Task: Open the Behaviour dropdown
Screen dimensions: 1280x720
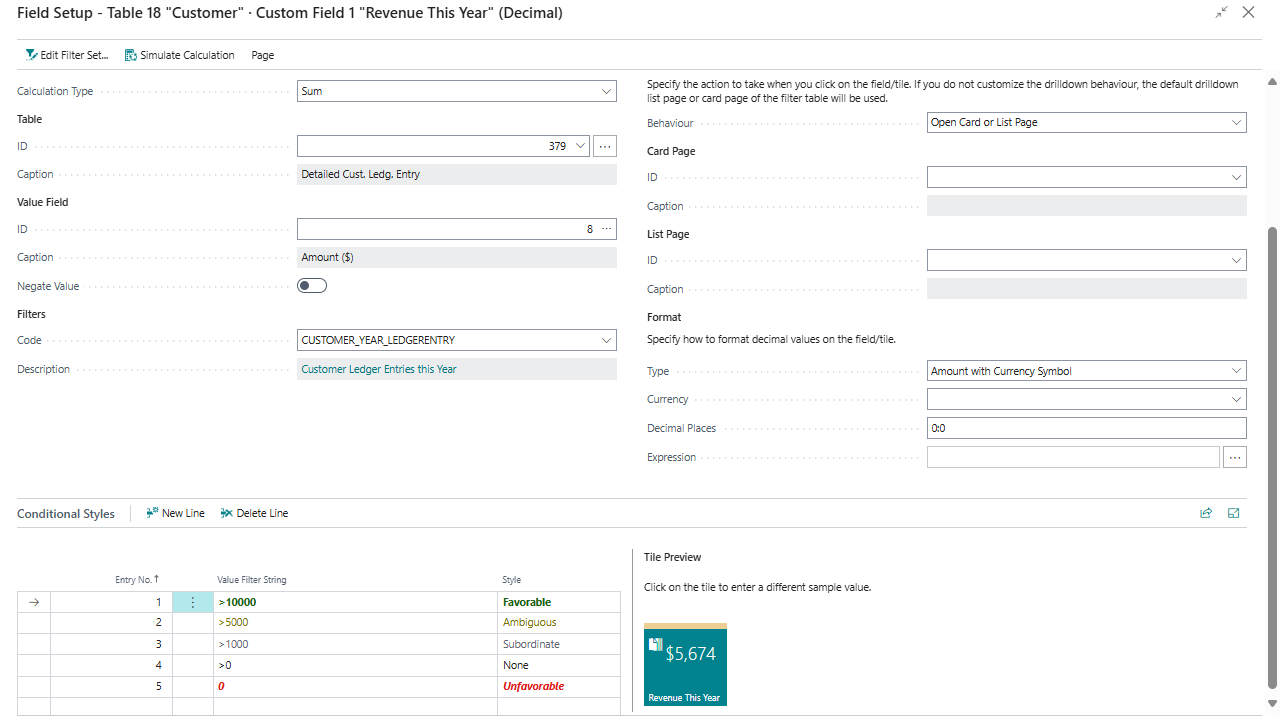Action: [x=1236, y=123]
